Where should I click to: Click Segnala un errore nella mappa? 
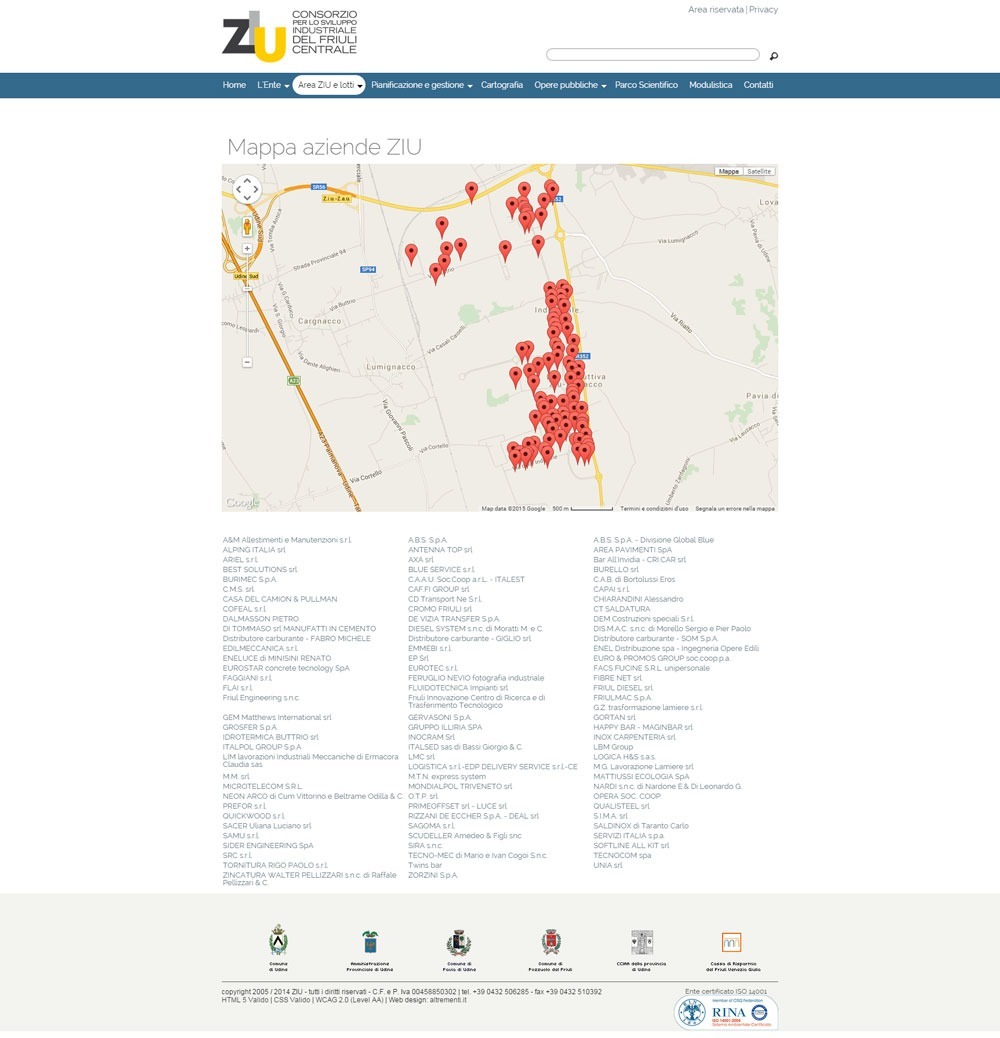click(x=735, y=508)
